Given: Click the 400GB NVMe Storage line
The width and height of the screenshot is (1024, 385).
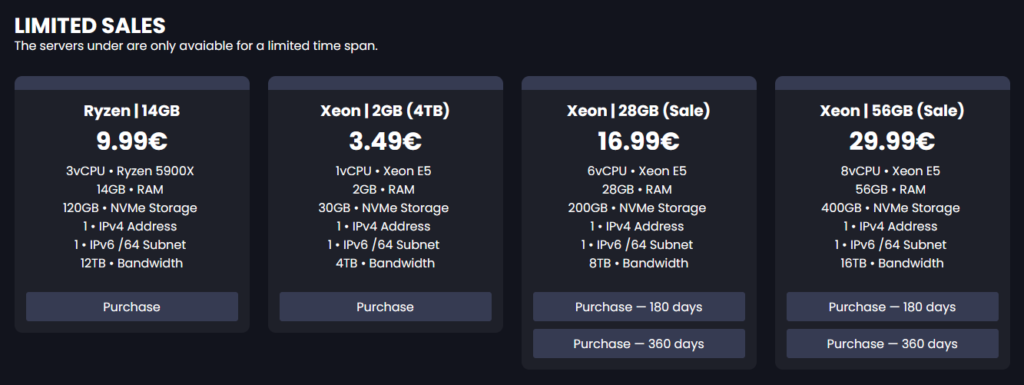Looking at the screenshot, I should [x=892, y=208].
